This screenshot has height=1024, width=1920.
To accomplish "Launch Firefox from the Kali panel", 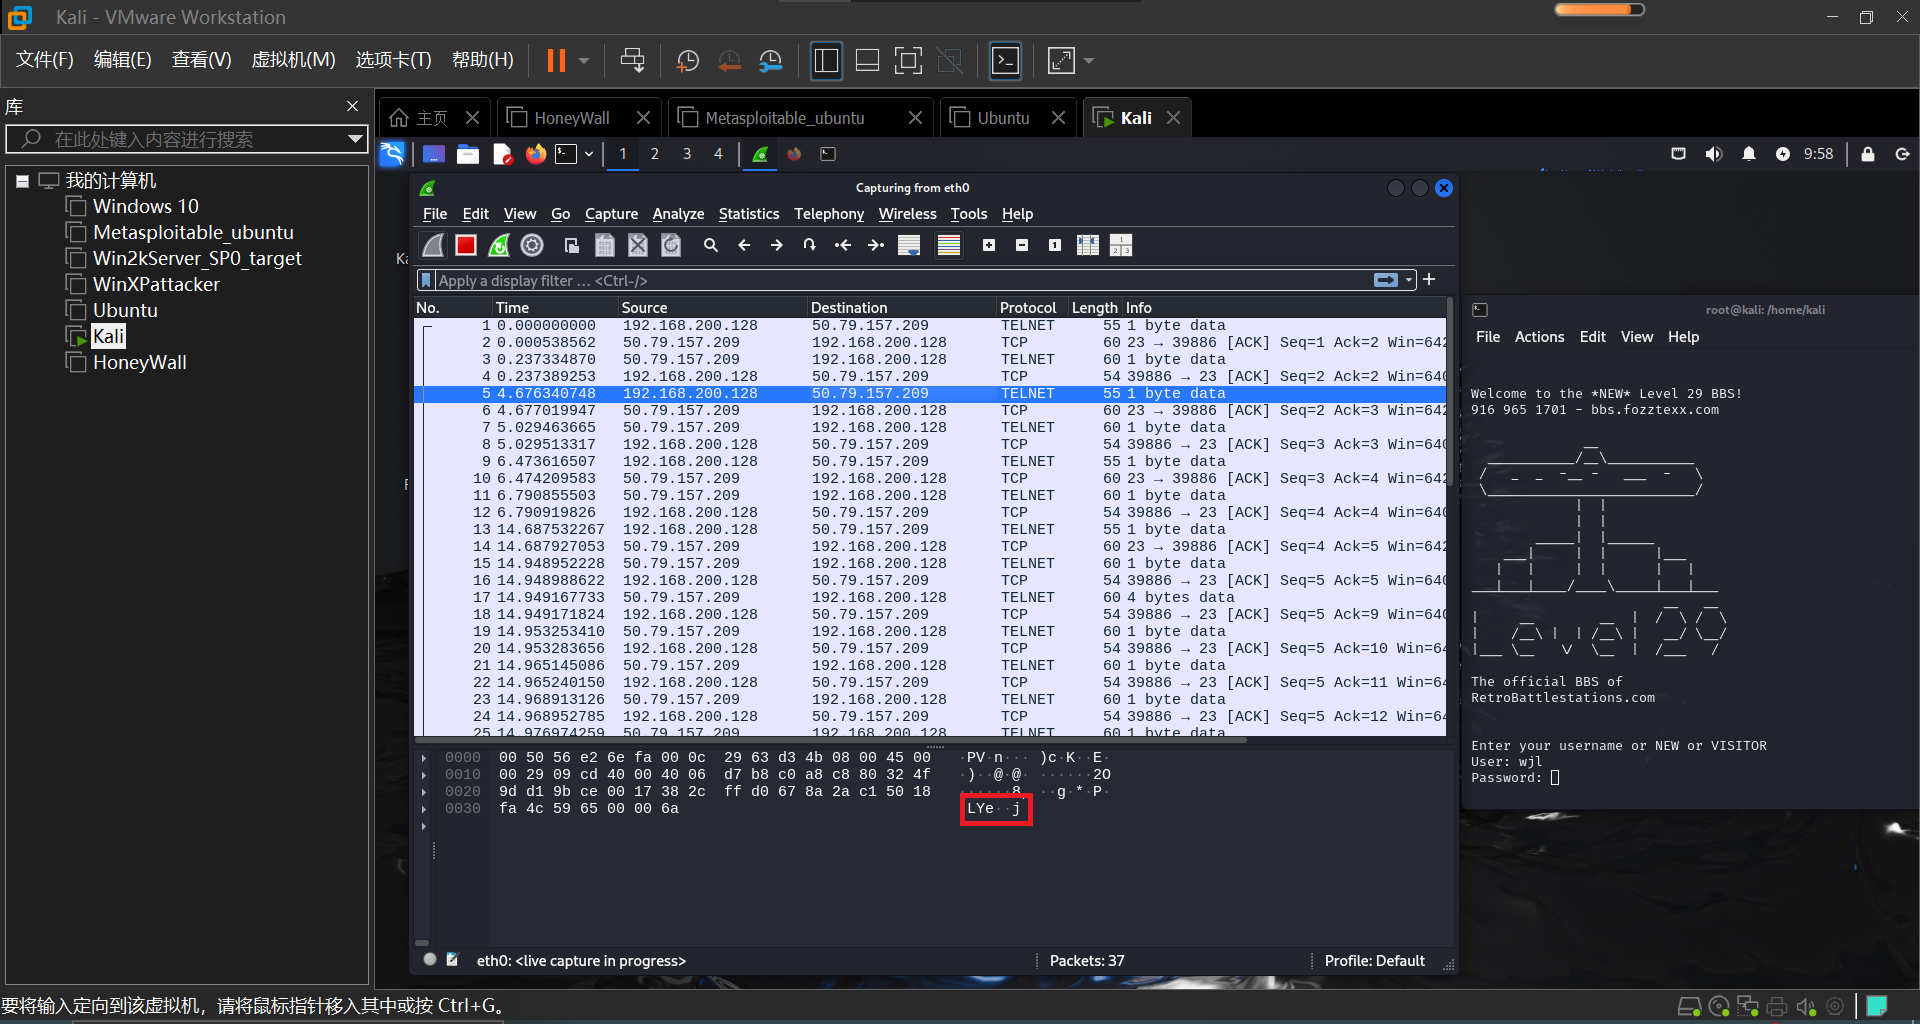I will click(536, 154).
